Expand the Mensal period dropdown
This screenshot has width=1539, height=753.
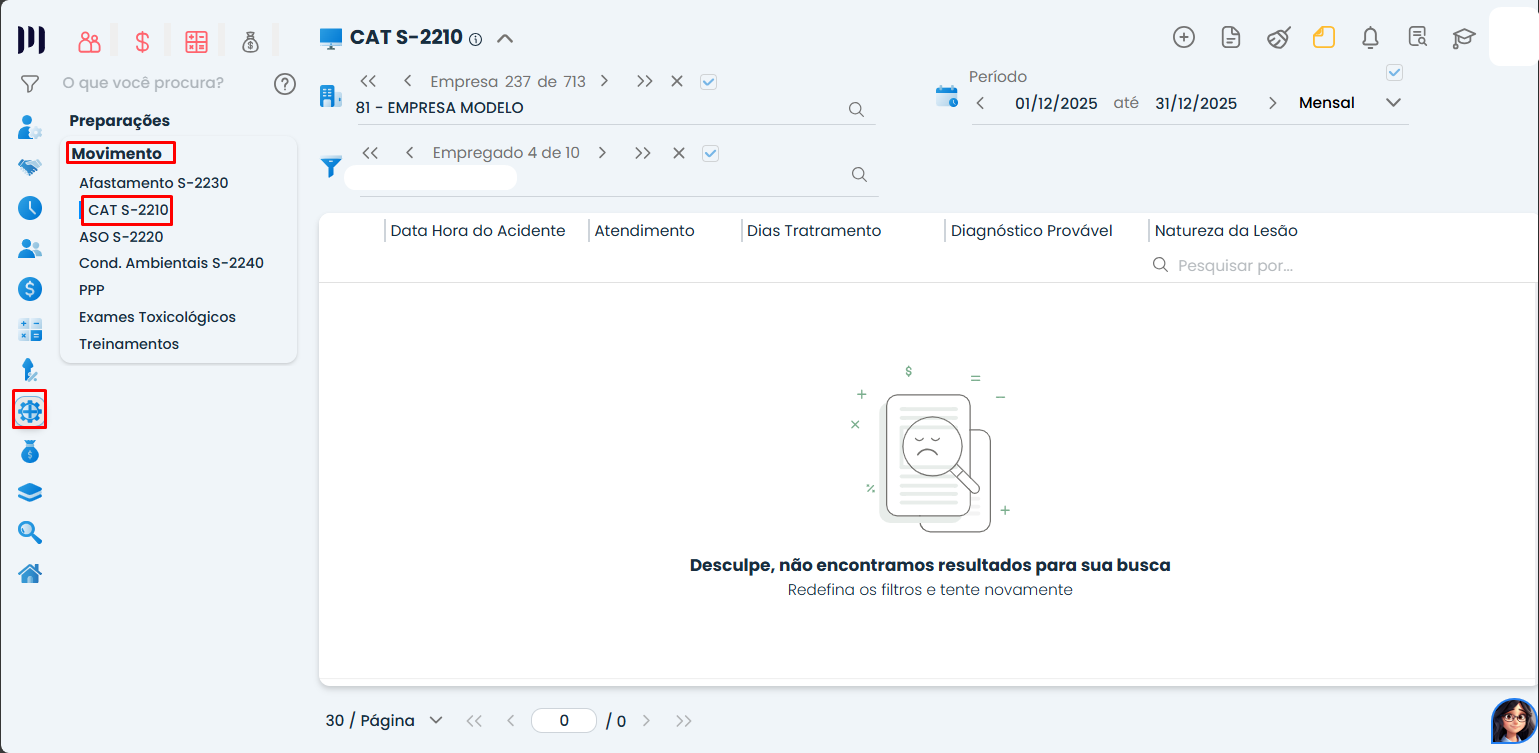pyautogui.click(x=1393, y=103)
